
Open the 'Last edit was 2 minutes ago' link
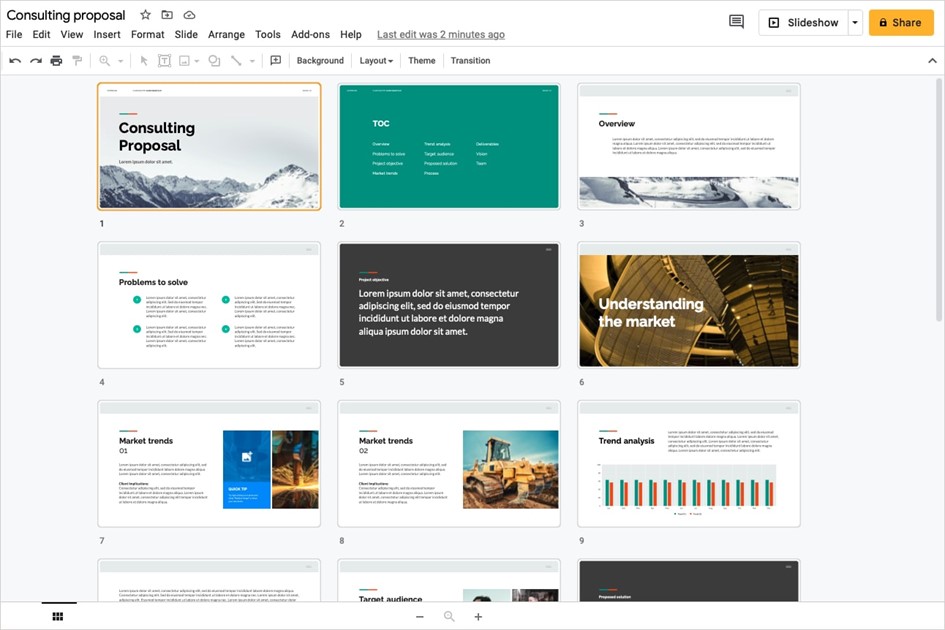pos(441,34)
